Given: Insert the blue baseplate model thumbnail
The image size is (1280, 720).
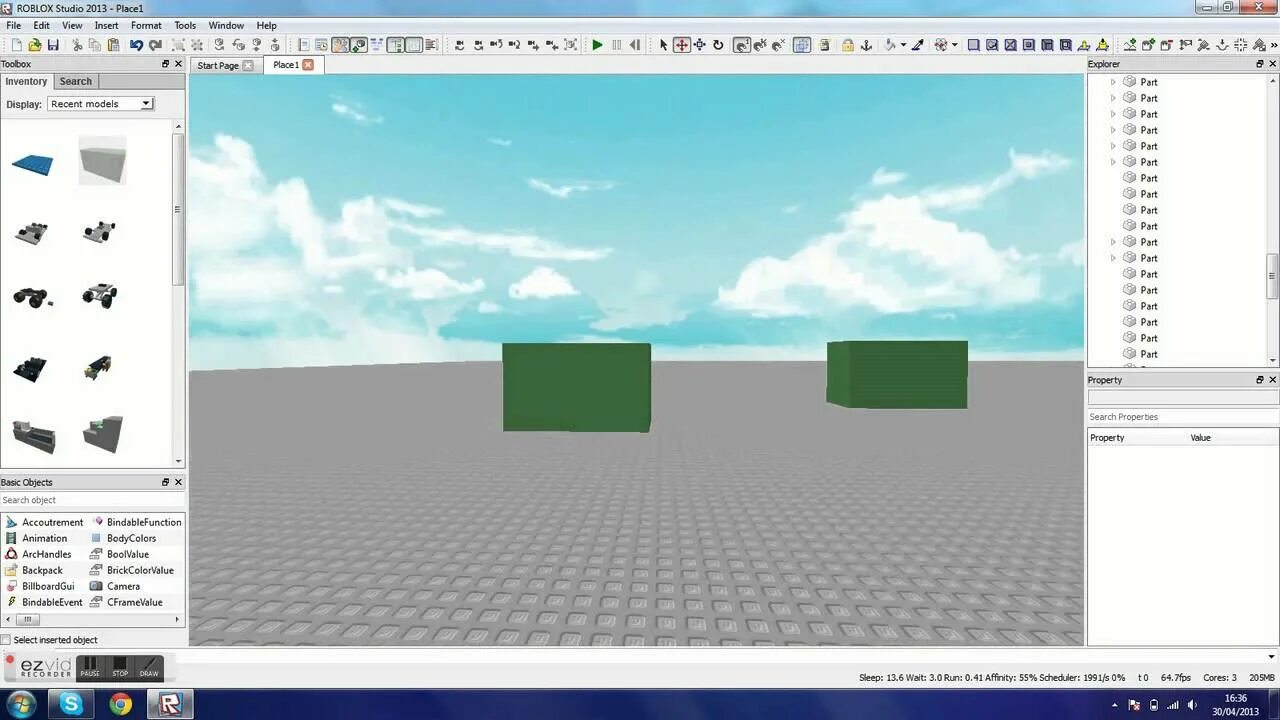Looking at the screenshot, I should (33, 164).
